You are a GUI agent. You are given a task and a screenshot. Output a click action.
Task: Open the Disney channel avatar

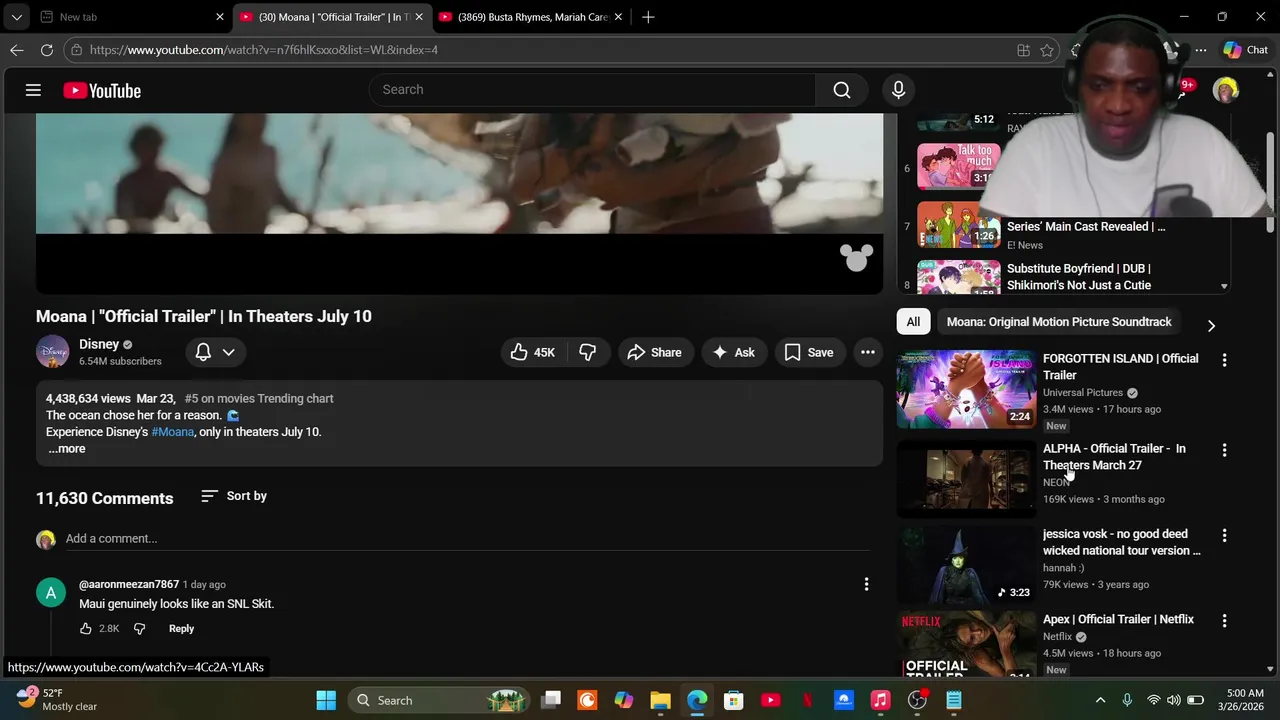(52, 352)
